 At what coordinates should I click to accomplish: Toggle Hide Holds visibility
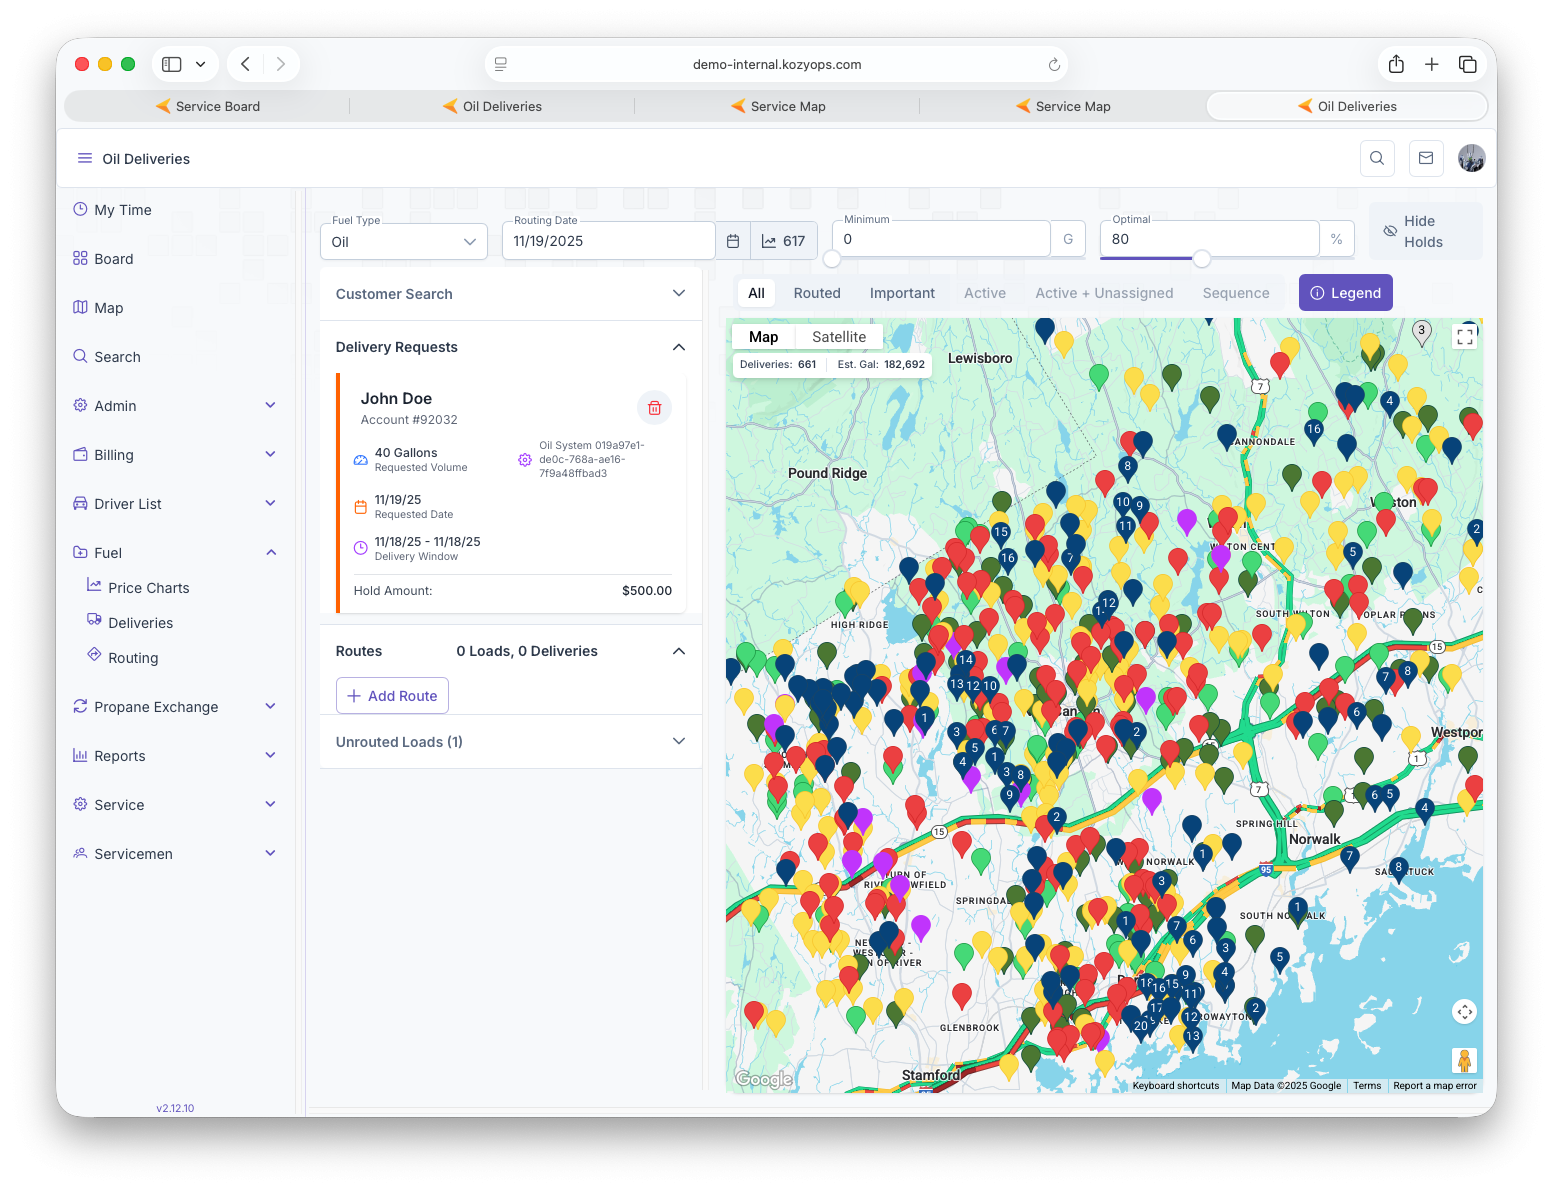1425,231
